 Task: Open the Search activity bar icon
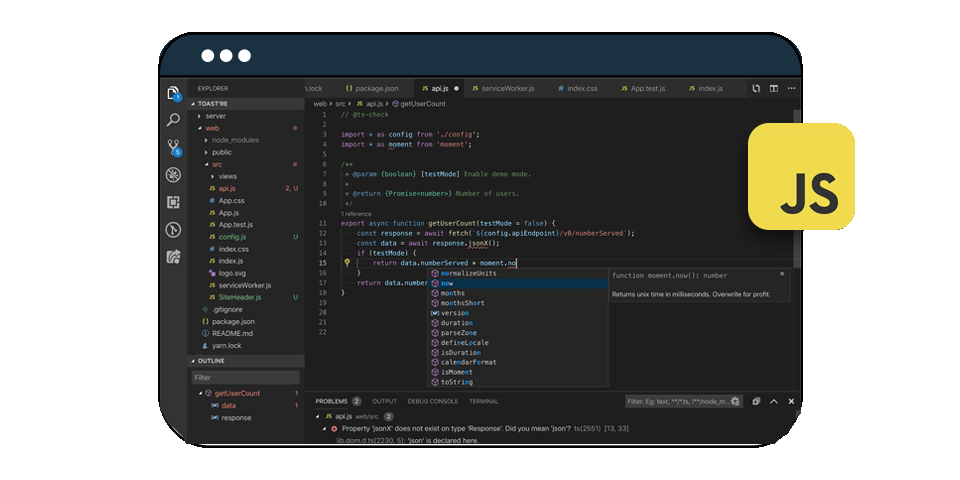point(173,120)
